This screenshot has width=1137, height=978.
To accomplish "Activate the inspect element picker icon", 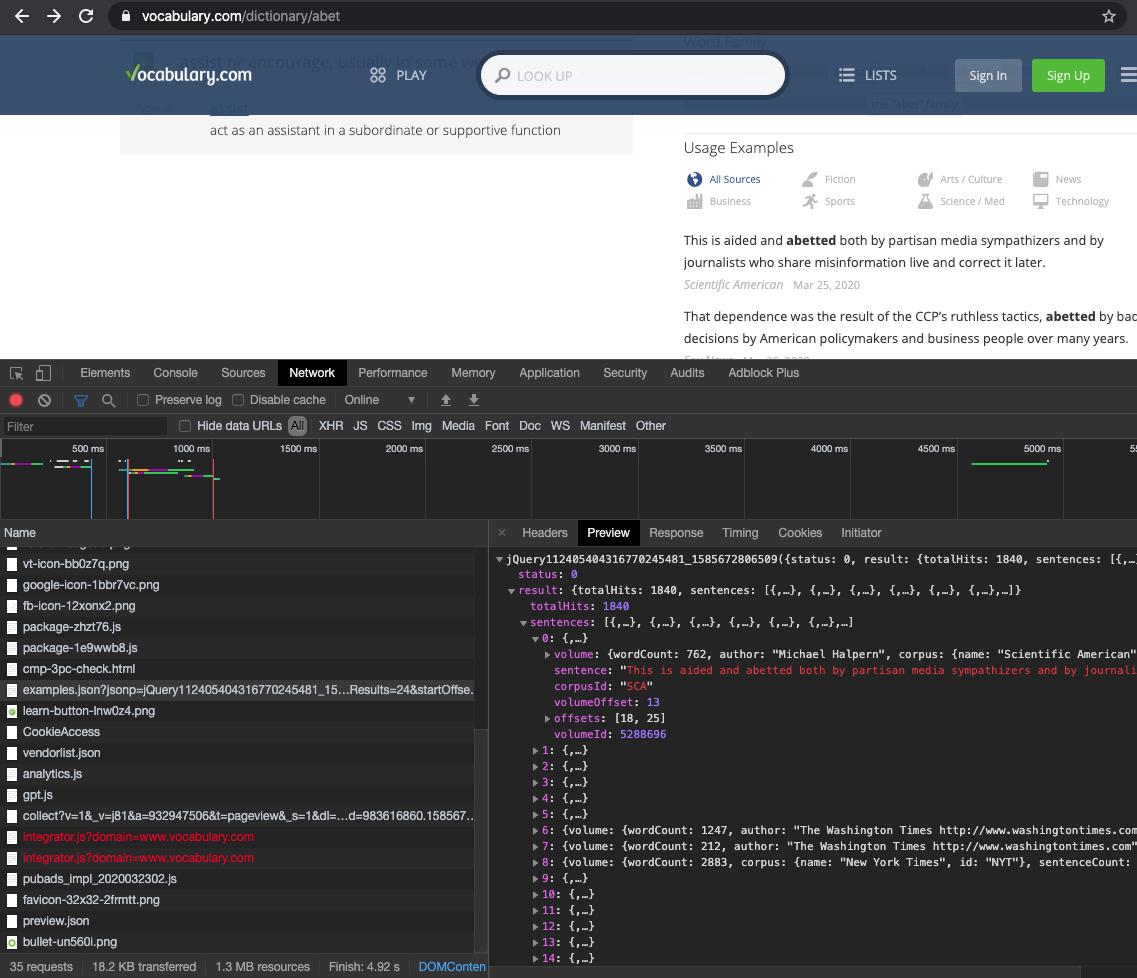I will [16, 373].
